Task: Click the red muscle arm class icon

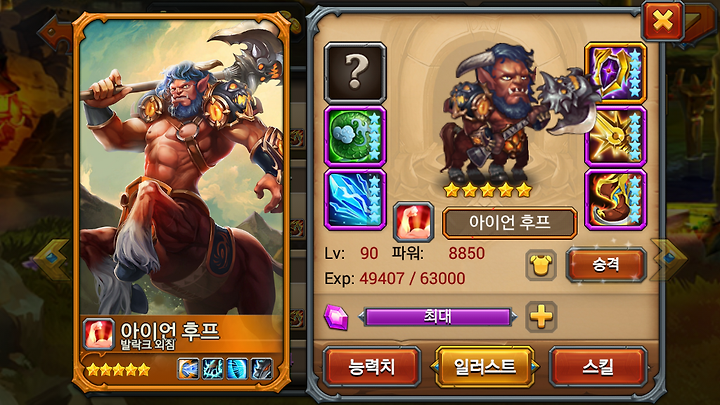Action: [x=414, y=222]
